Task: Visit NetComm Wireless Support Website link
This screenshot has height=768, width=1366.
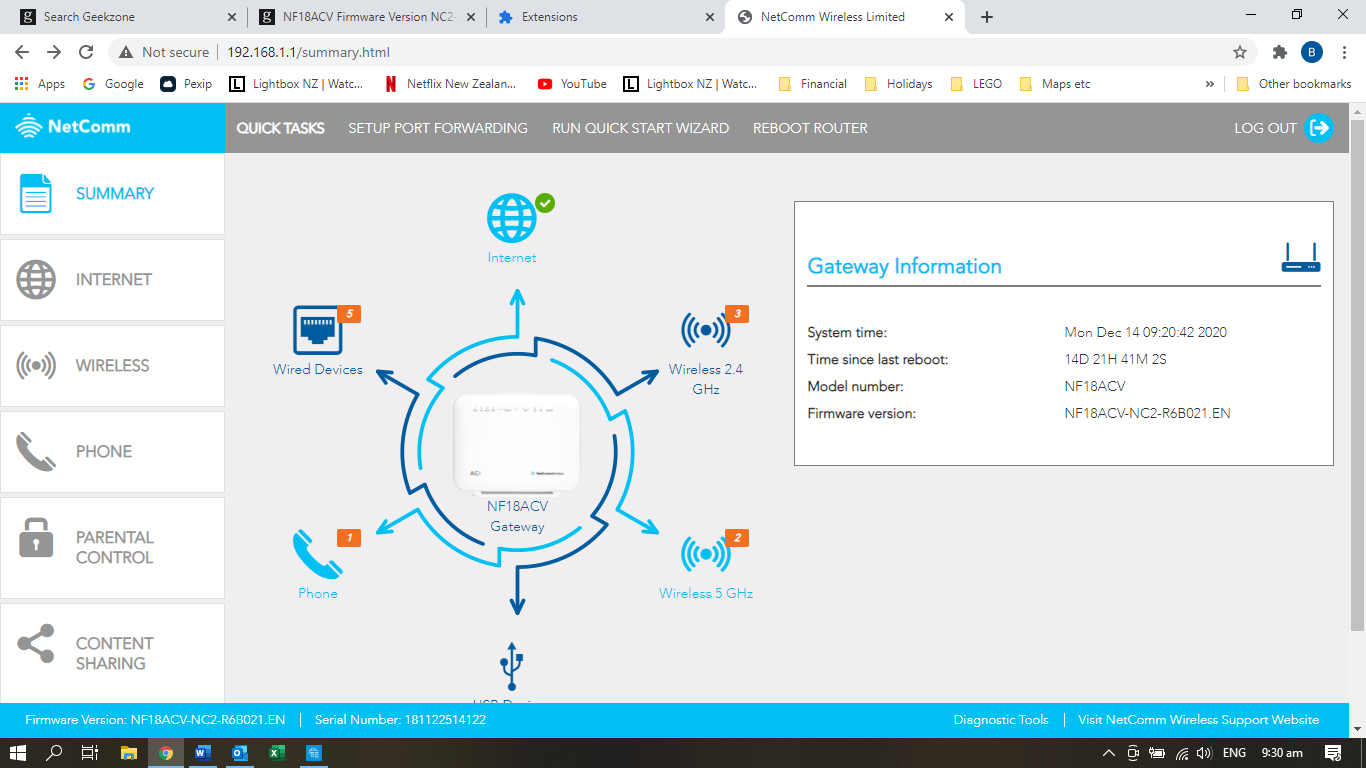Action: [x=1198, y=720]
